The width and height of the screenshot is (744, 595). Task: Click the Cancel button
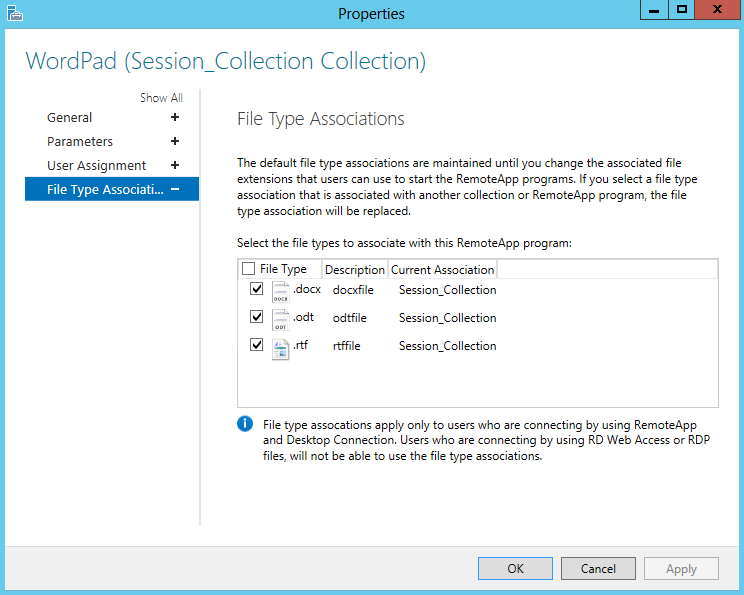point(598,568)
